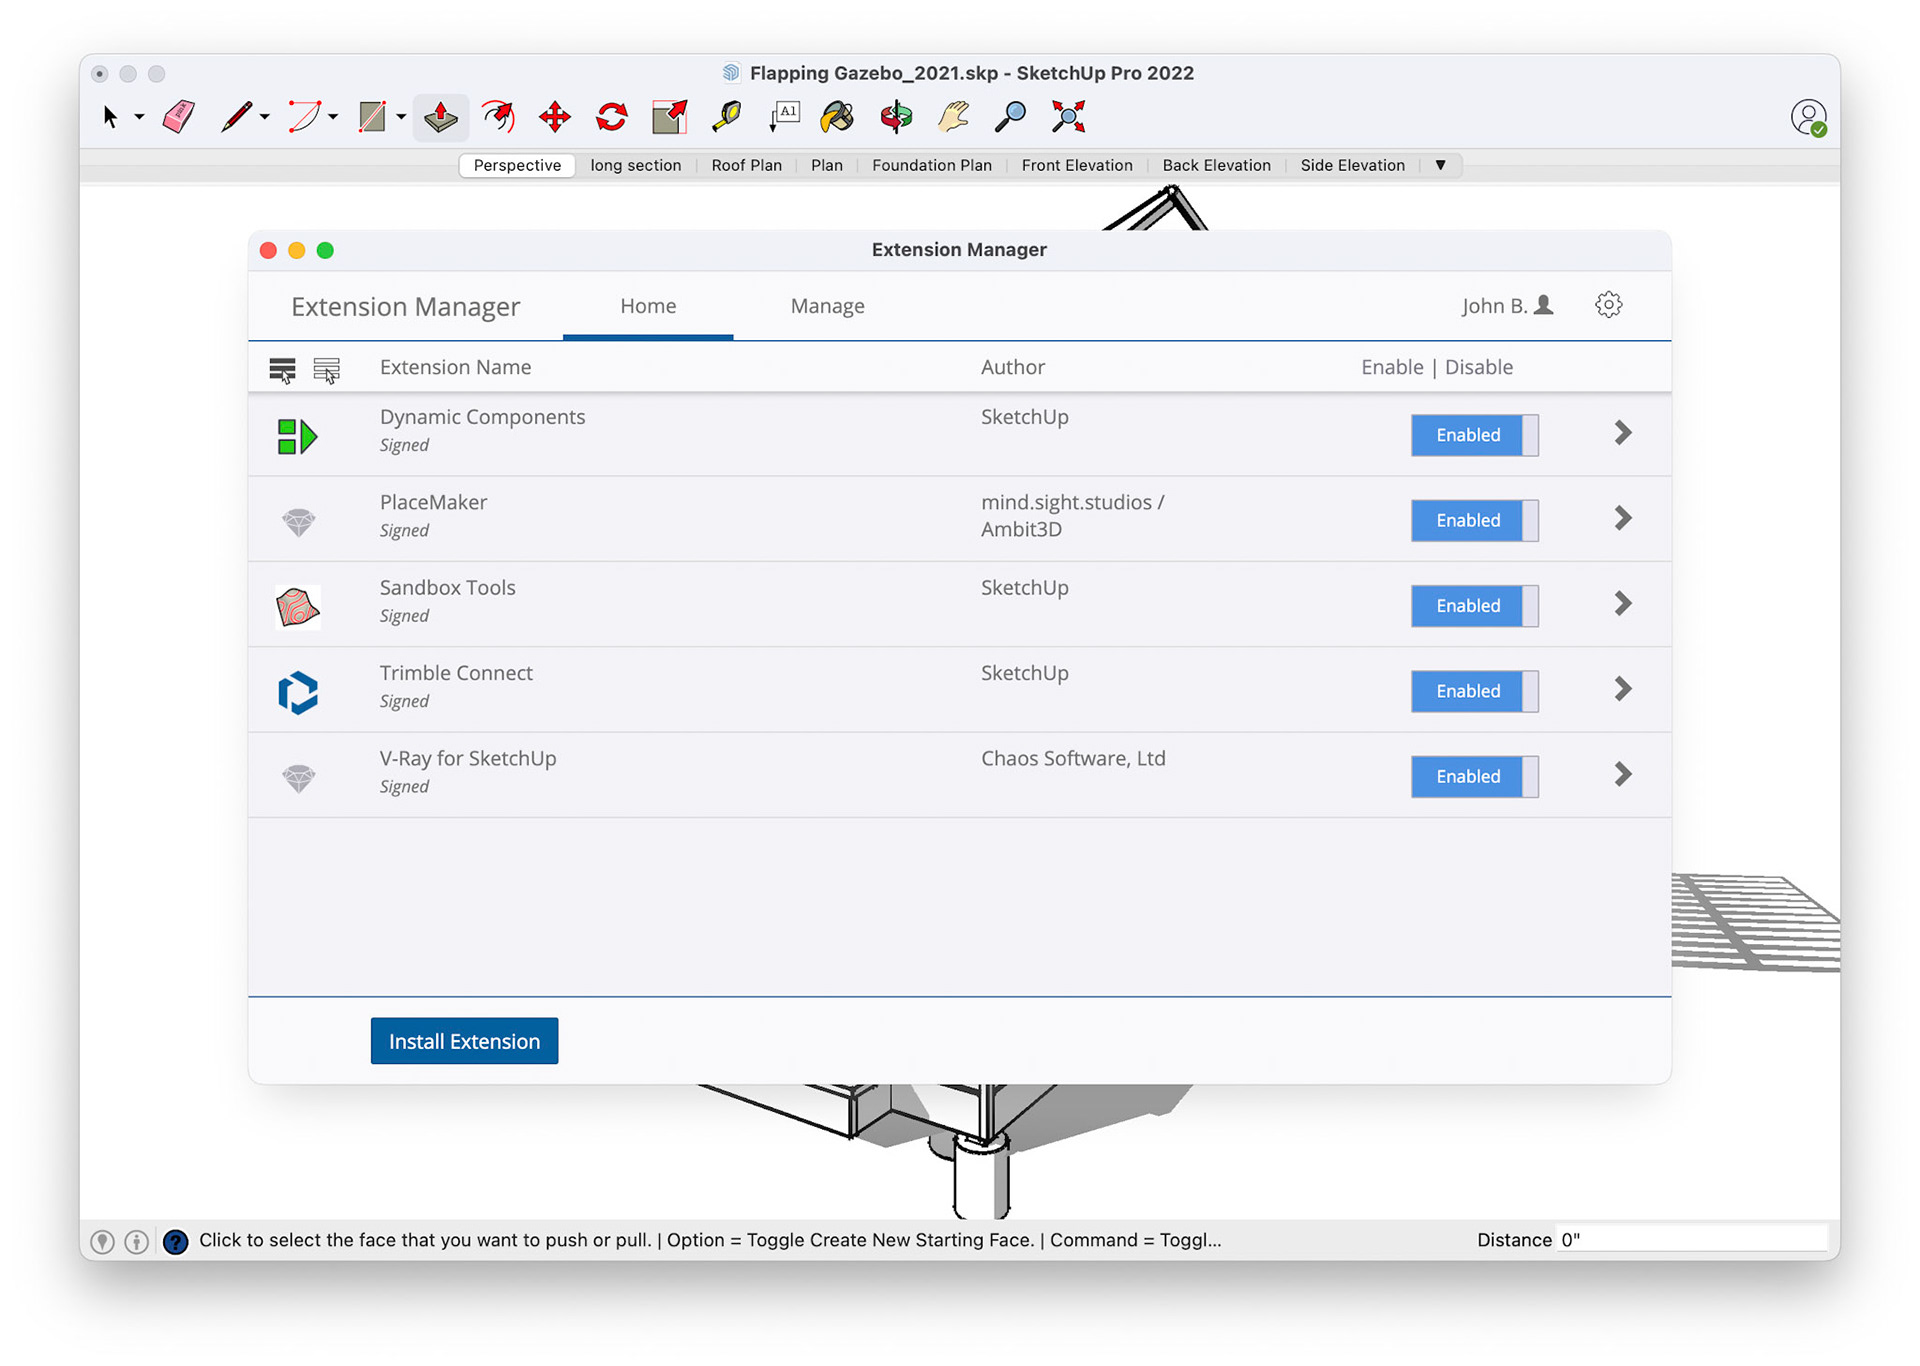This screenshot has width=1920, height=1366.
Task: Expand PlaceMaker details chevron
Action: coord(1623,518)
